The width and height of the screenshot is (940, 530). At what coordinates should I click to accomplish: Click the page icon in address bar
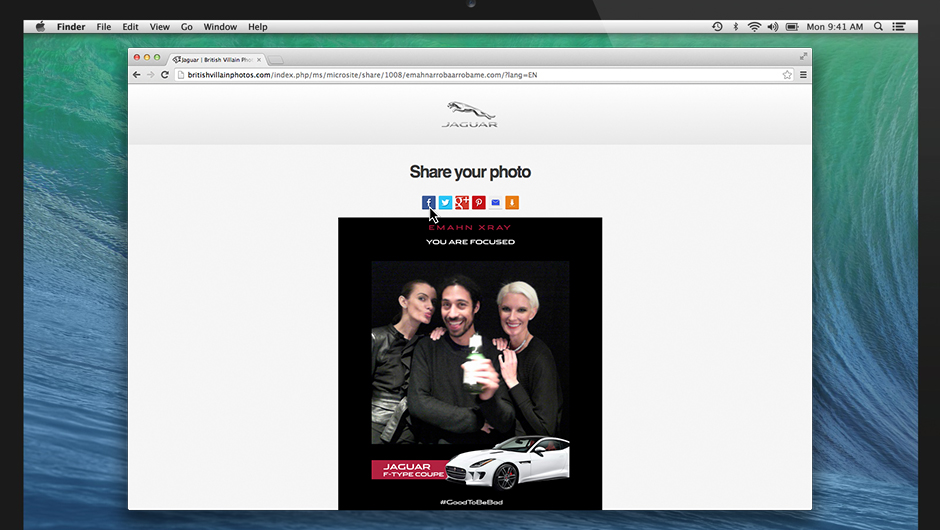click(180, 75)
